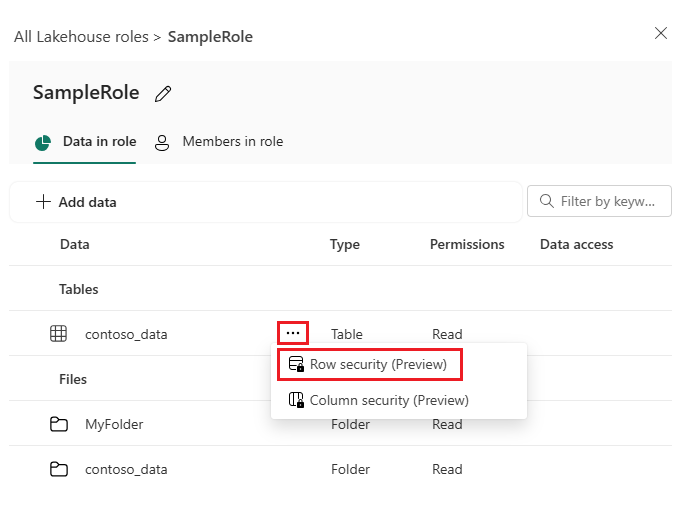Screen dimensions: 688x529
Task: Choose Column security (Preview) from menu
Action: click(x=388, y=400)
